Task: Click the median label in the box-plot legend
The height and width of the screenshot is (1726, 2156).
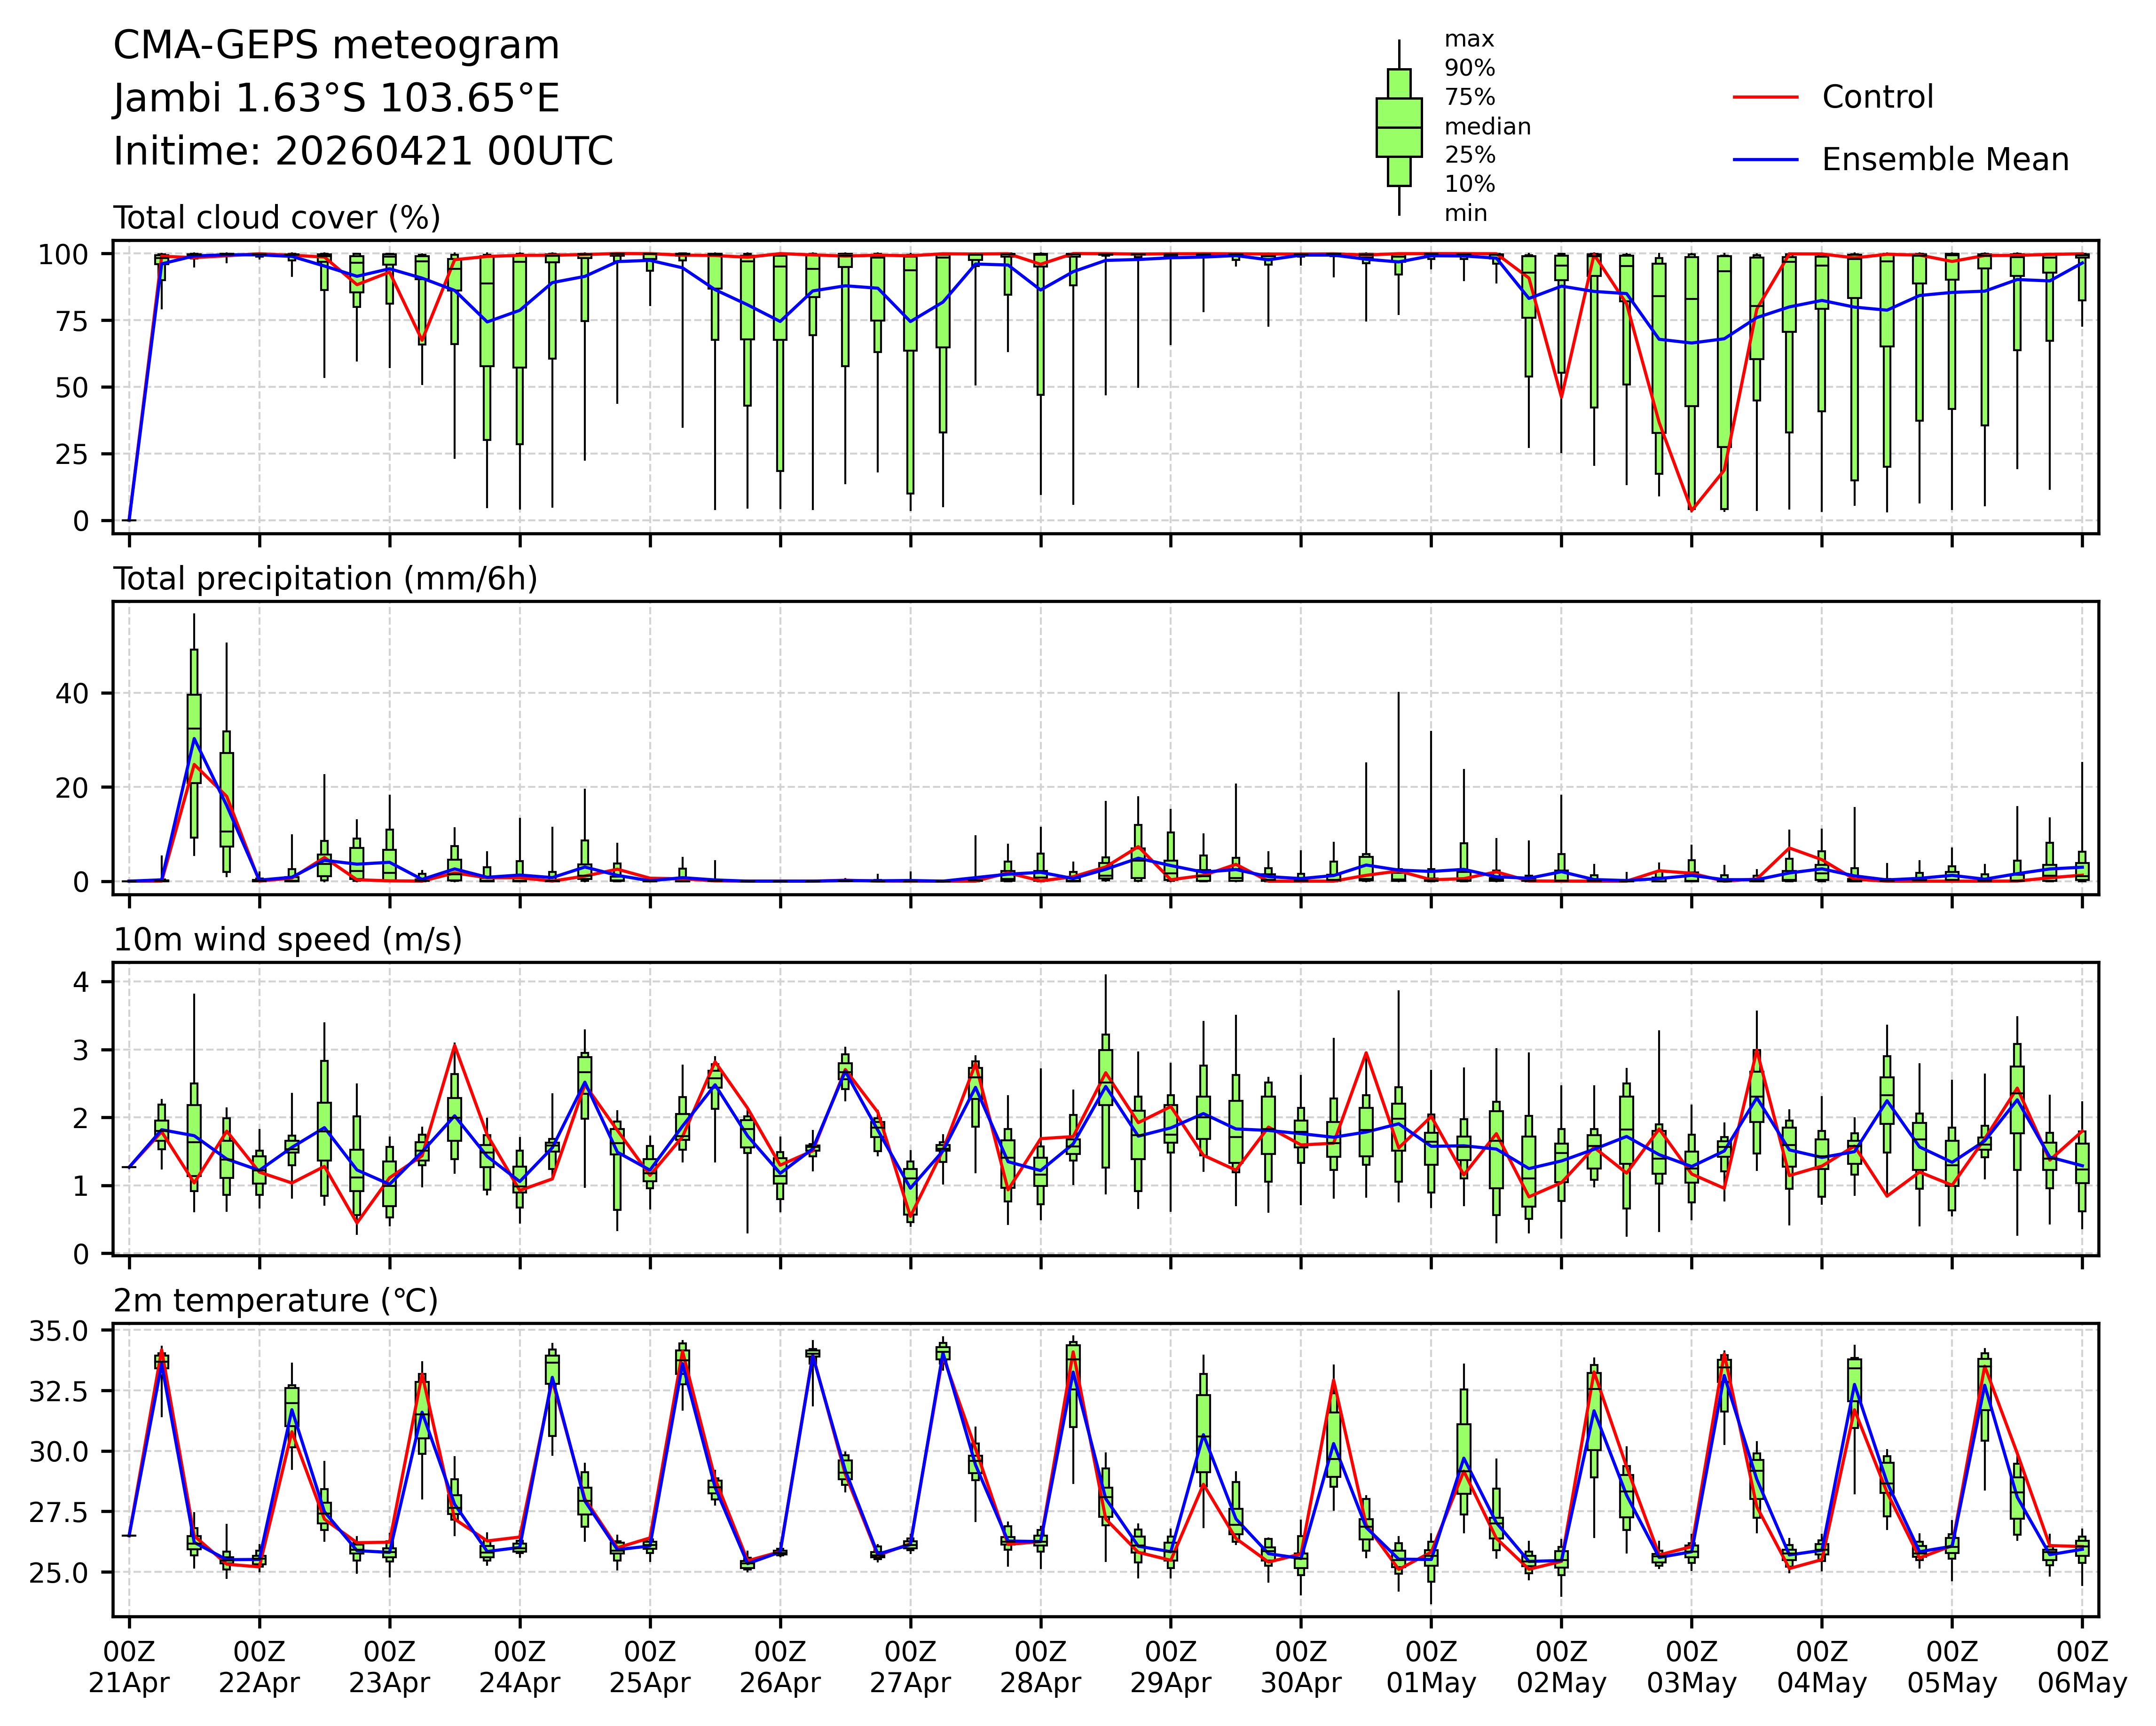Action: click(1487, 127)
